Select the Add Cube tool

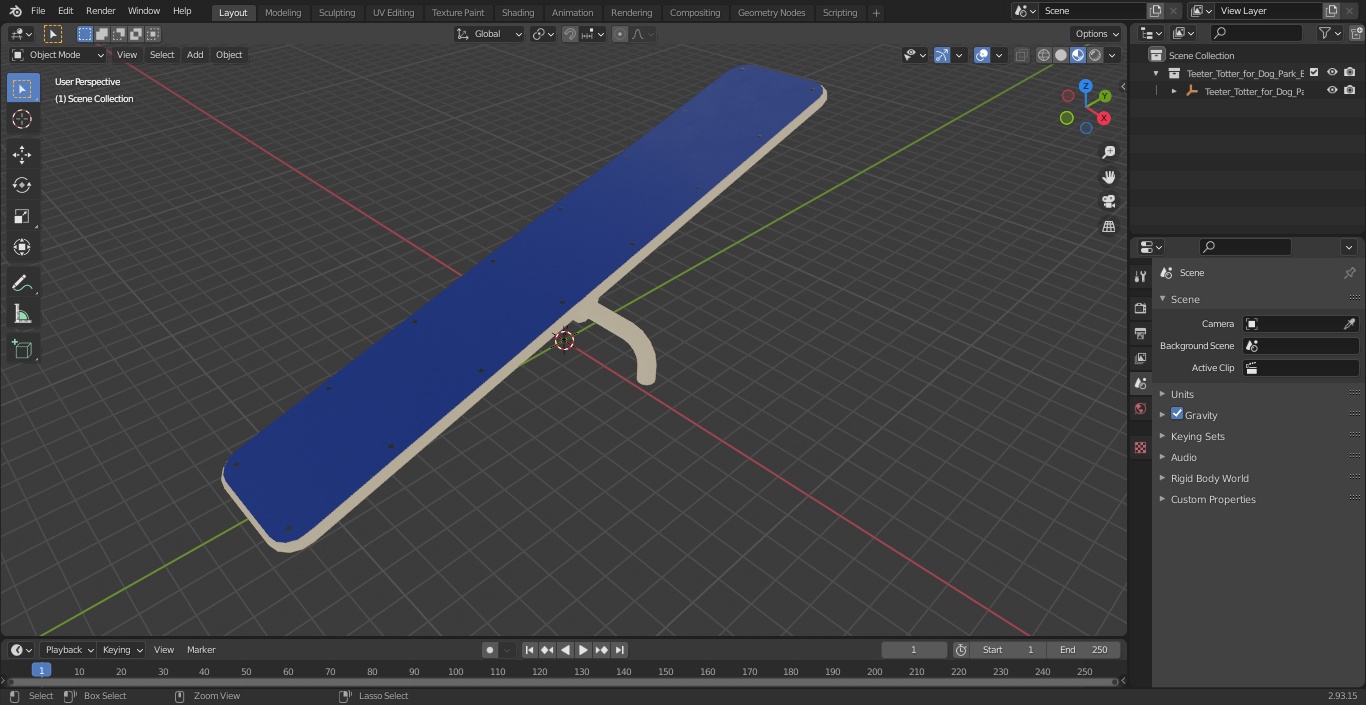click(x=22, y=349)
